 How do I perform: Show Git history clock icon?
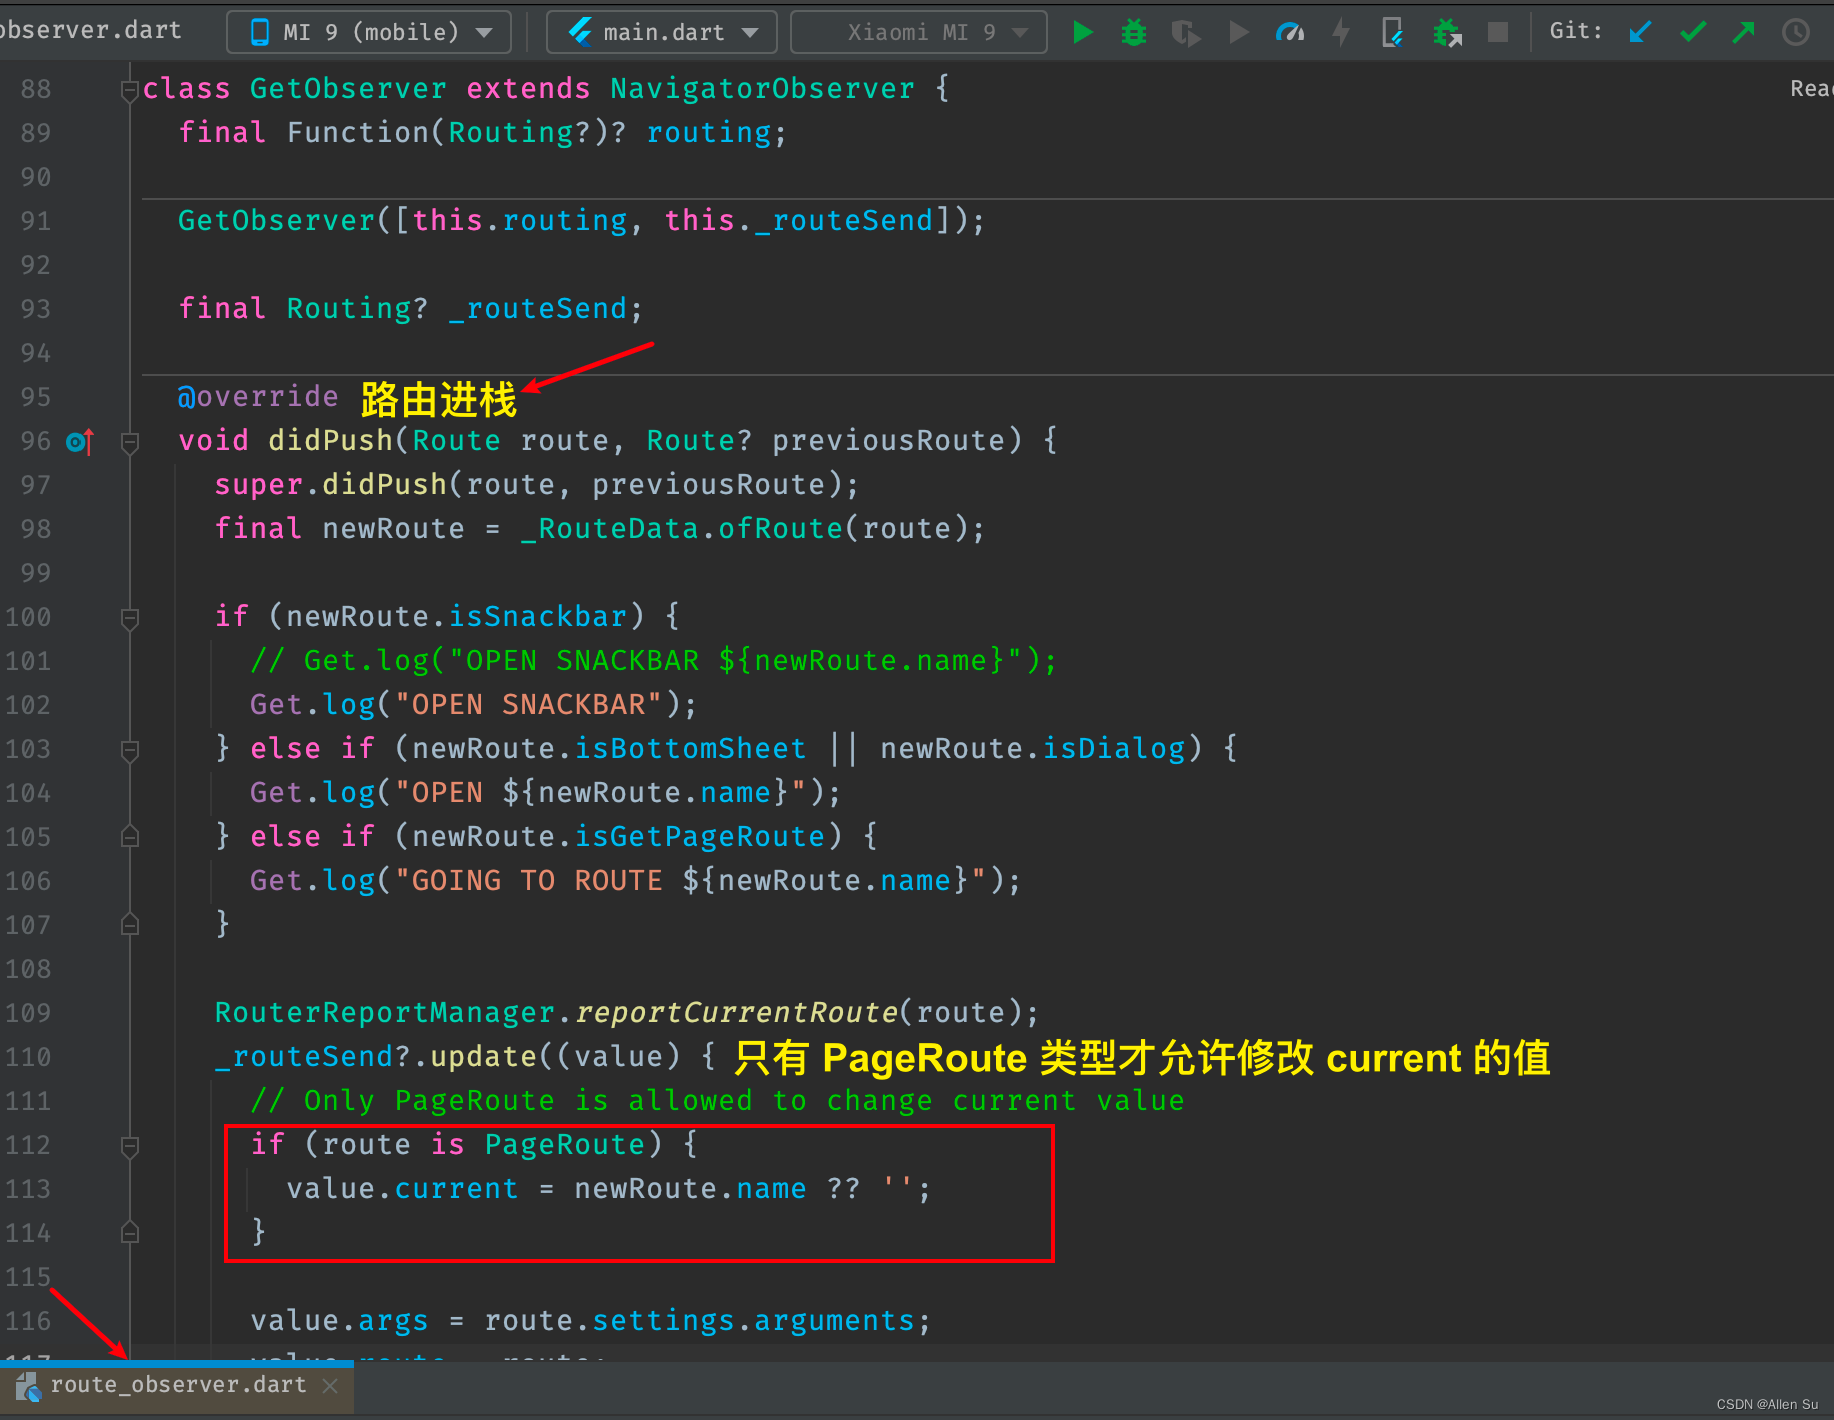point(1796,32)
